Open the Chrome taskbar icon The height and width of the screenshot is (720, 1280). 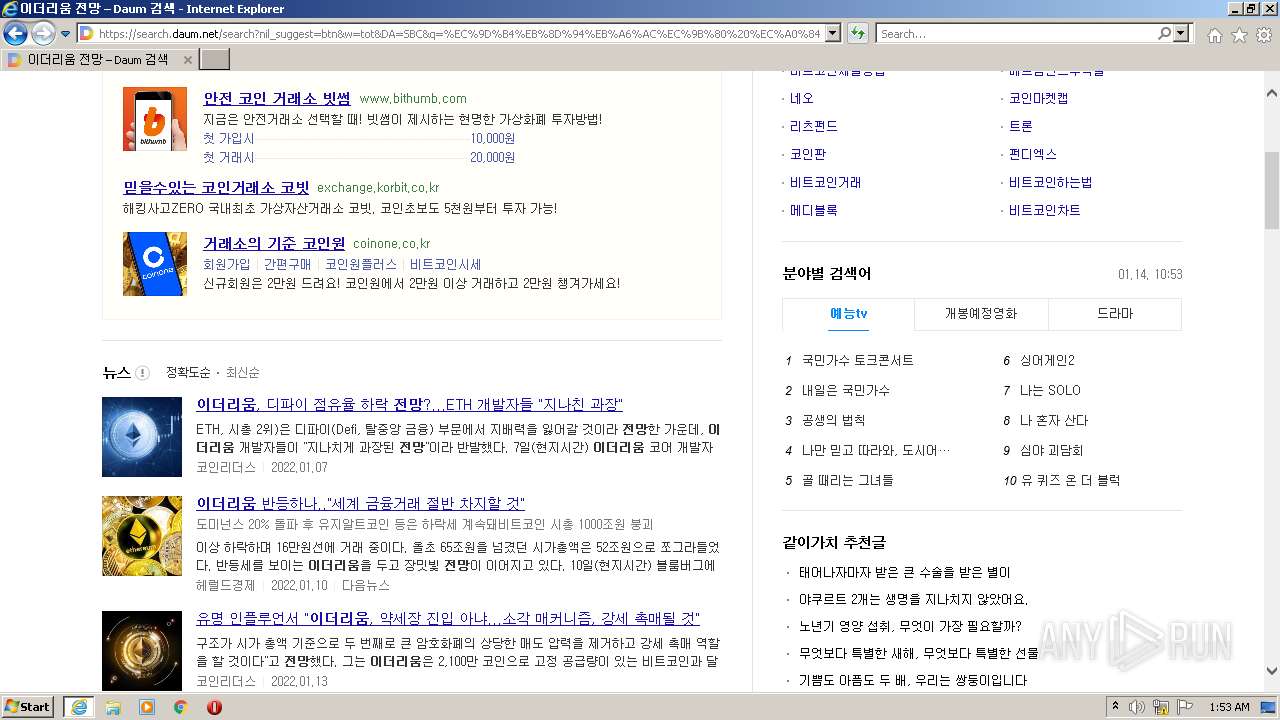click(180, 707)
